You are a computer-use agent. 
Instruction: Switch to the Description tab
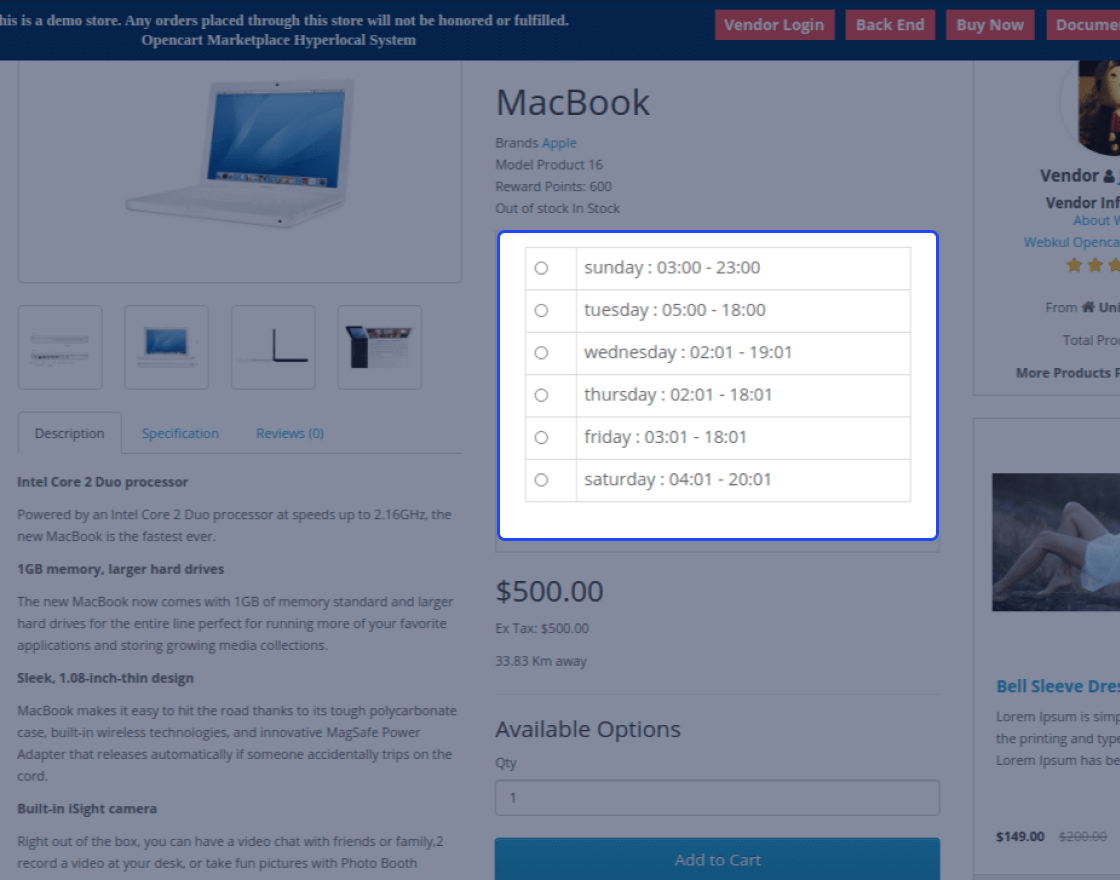pyautogui.click(x=69, y=433)
